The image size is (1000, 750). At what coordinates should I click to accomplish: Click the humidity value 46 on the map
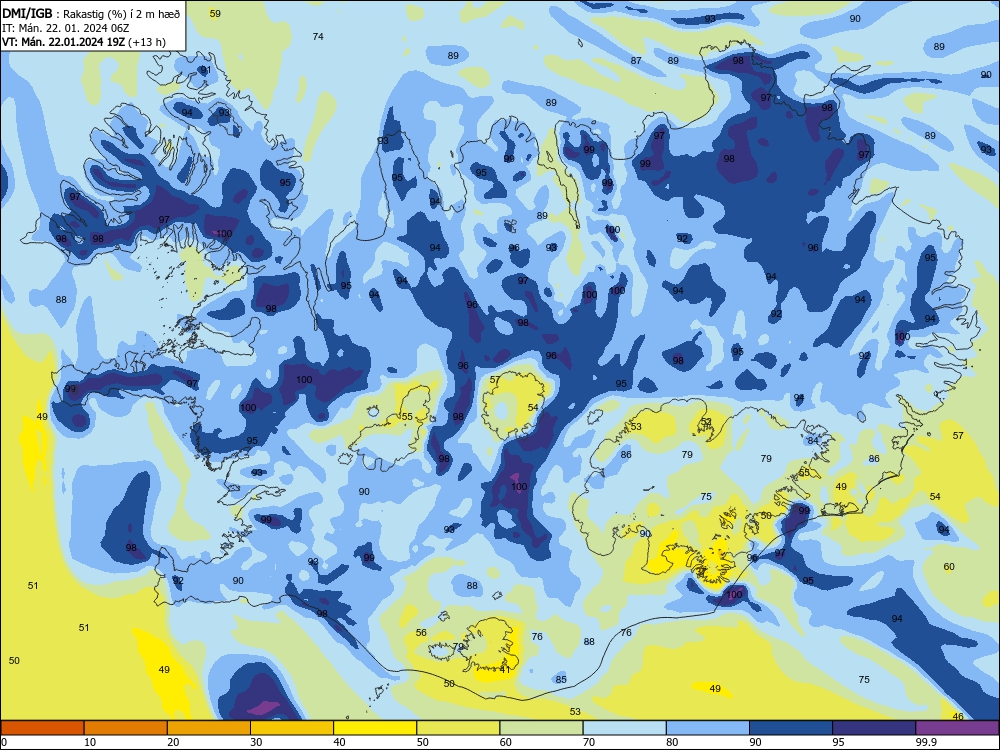[958, 716]
